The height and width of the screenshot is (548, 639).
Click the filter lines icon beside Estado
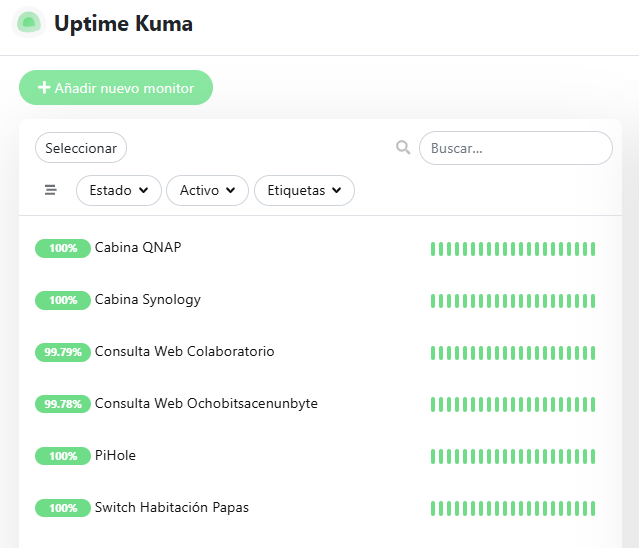coord(51,190)
